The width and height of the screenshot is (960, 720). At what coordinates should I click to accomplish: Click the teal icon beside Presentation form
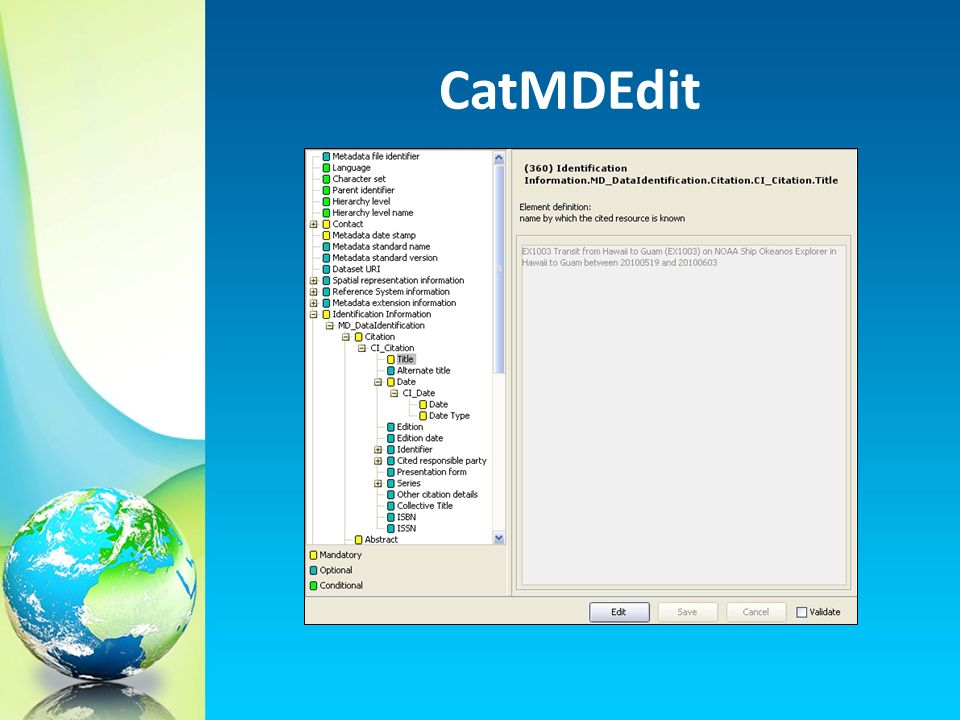pyautogui.click(x=391, y=472)
